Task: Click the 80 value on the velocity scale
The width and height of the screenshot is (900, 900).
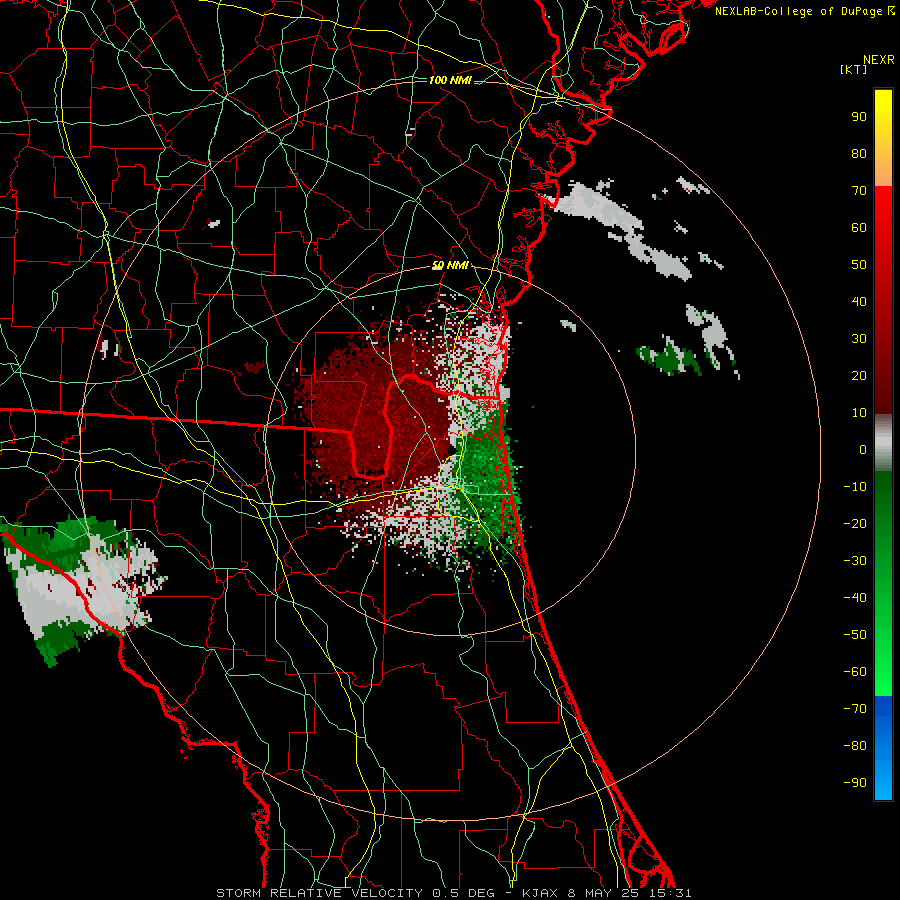Action: click(x=859, y=154)
